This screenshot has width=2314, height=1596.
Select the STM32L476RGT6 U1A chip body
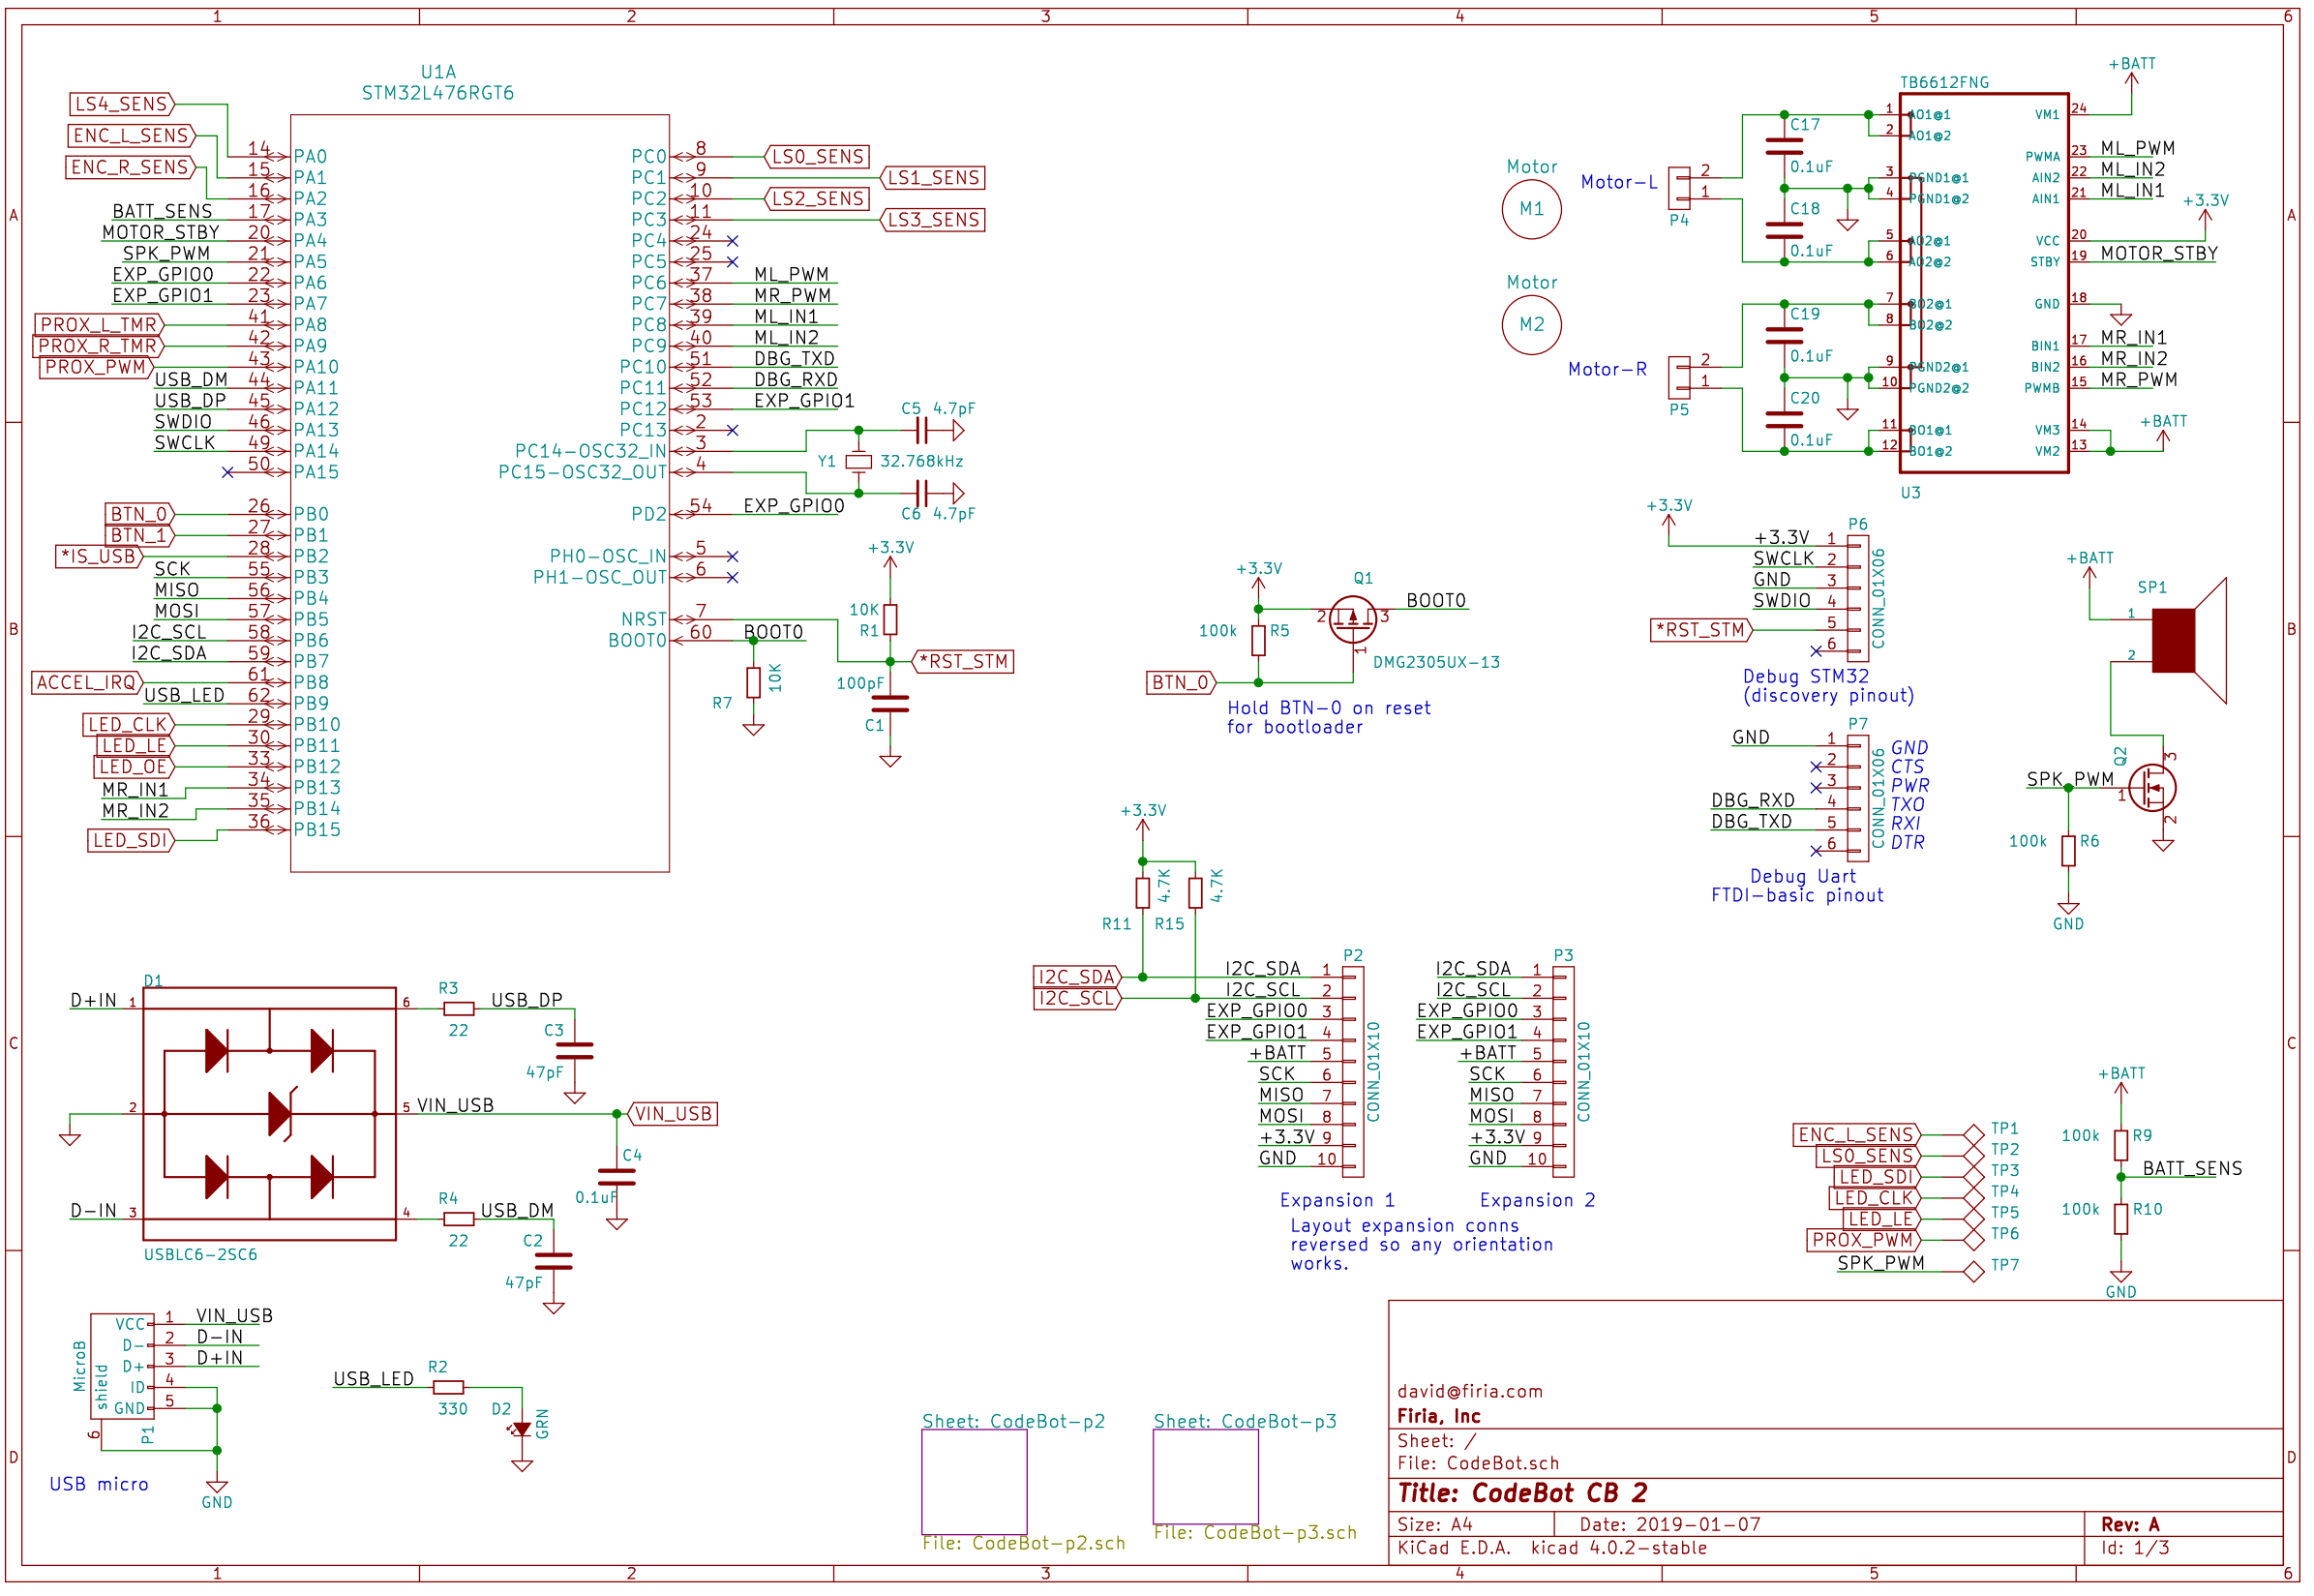(x=480, y=493)
